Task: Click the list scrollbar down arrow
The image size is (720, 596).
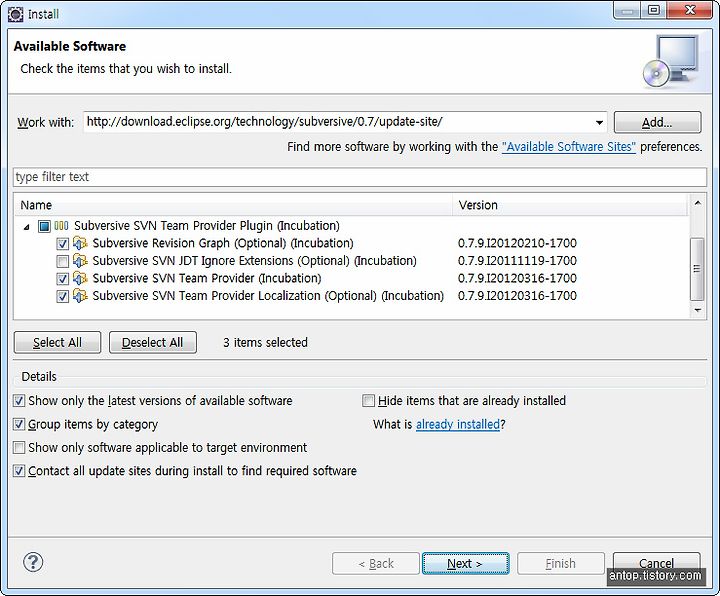Action: pos(698,310)
